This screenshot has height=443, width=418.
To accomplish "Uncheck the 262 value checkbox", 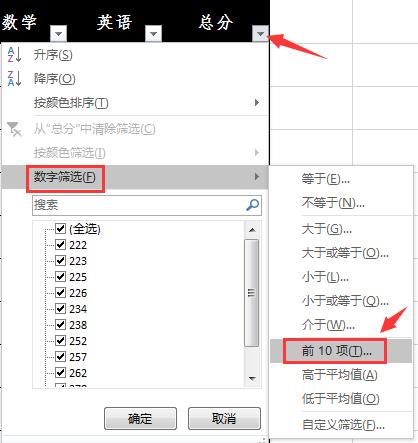I will point(60,373).
